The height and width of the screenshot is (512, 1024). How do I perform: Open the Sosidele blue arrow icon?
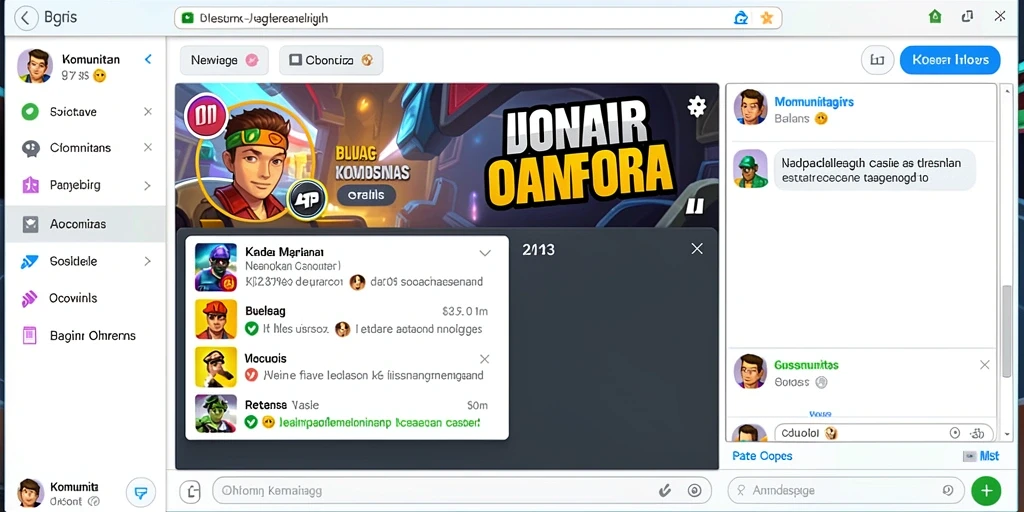click(x=30, y=262)
